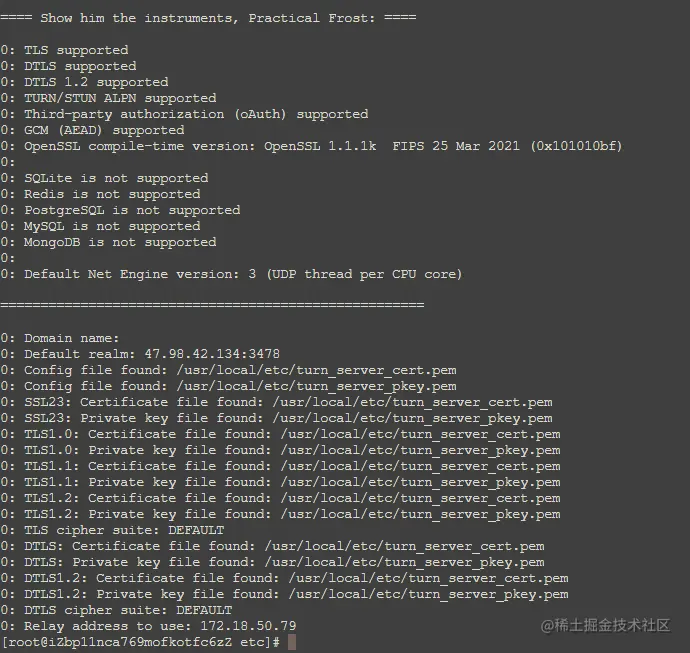Click the terminal cursor block after the prompt
Viewport: 690px width, 653px height.
[x=292, y=642]
